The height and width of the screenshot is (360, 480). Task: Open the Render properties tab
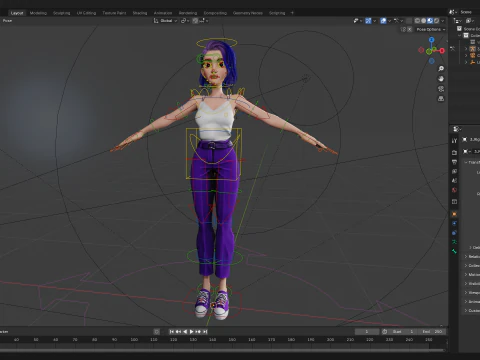[x=454, y=152]
